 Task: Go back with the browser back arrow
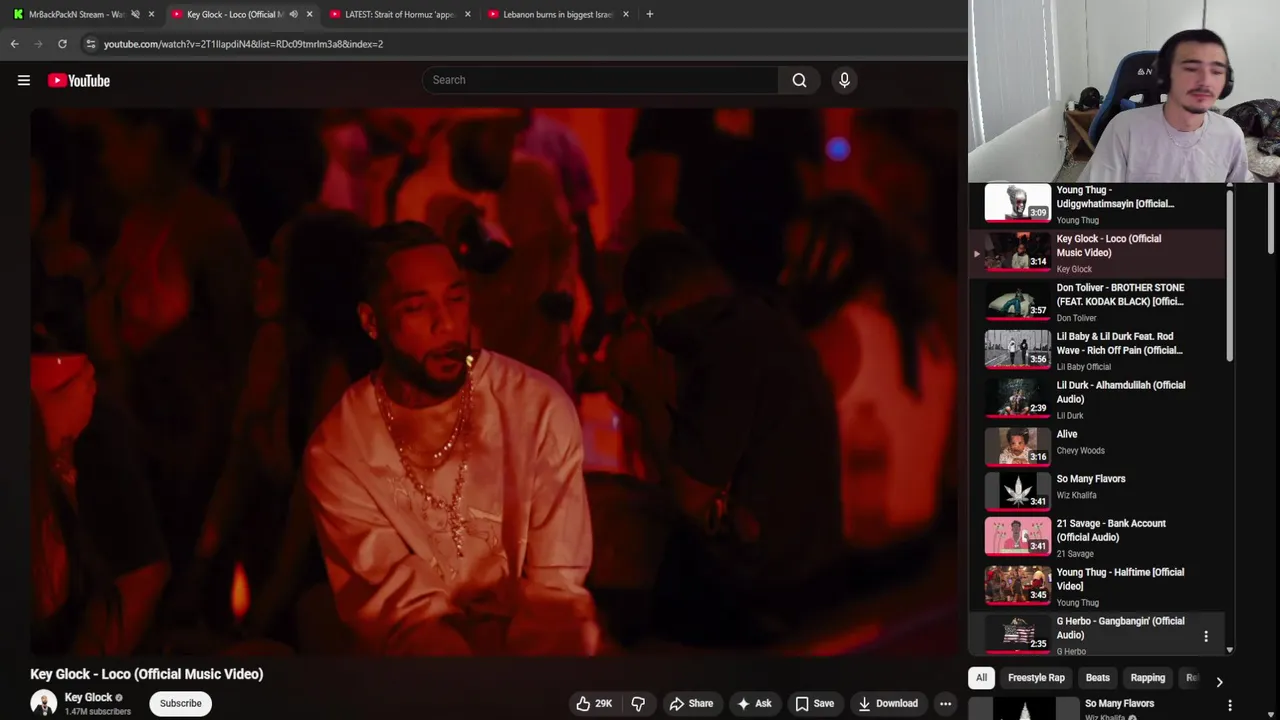point(14,44)
